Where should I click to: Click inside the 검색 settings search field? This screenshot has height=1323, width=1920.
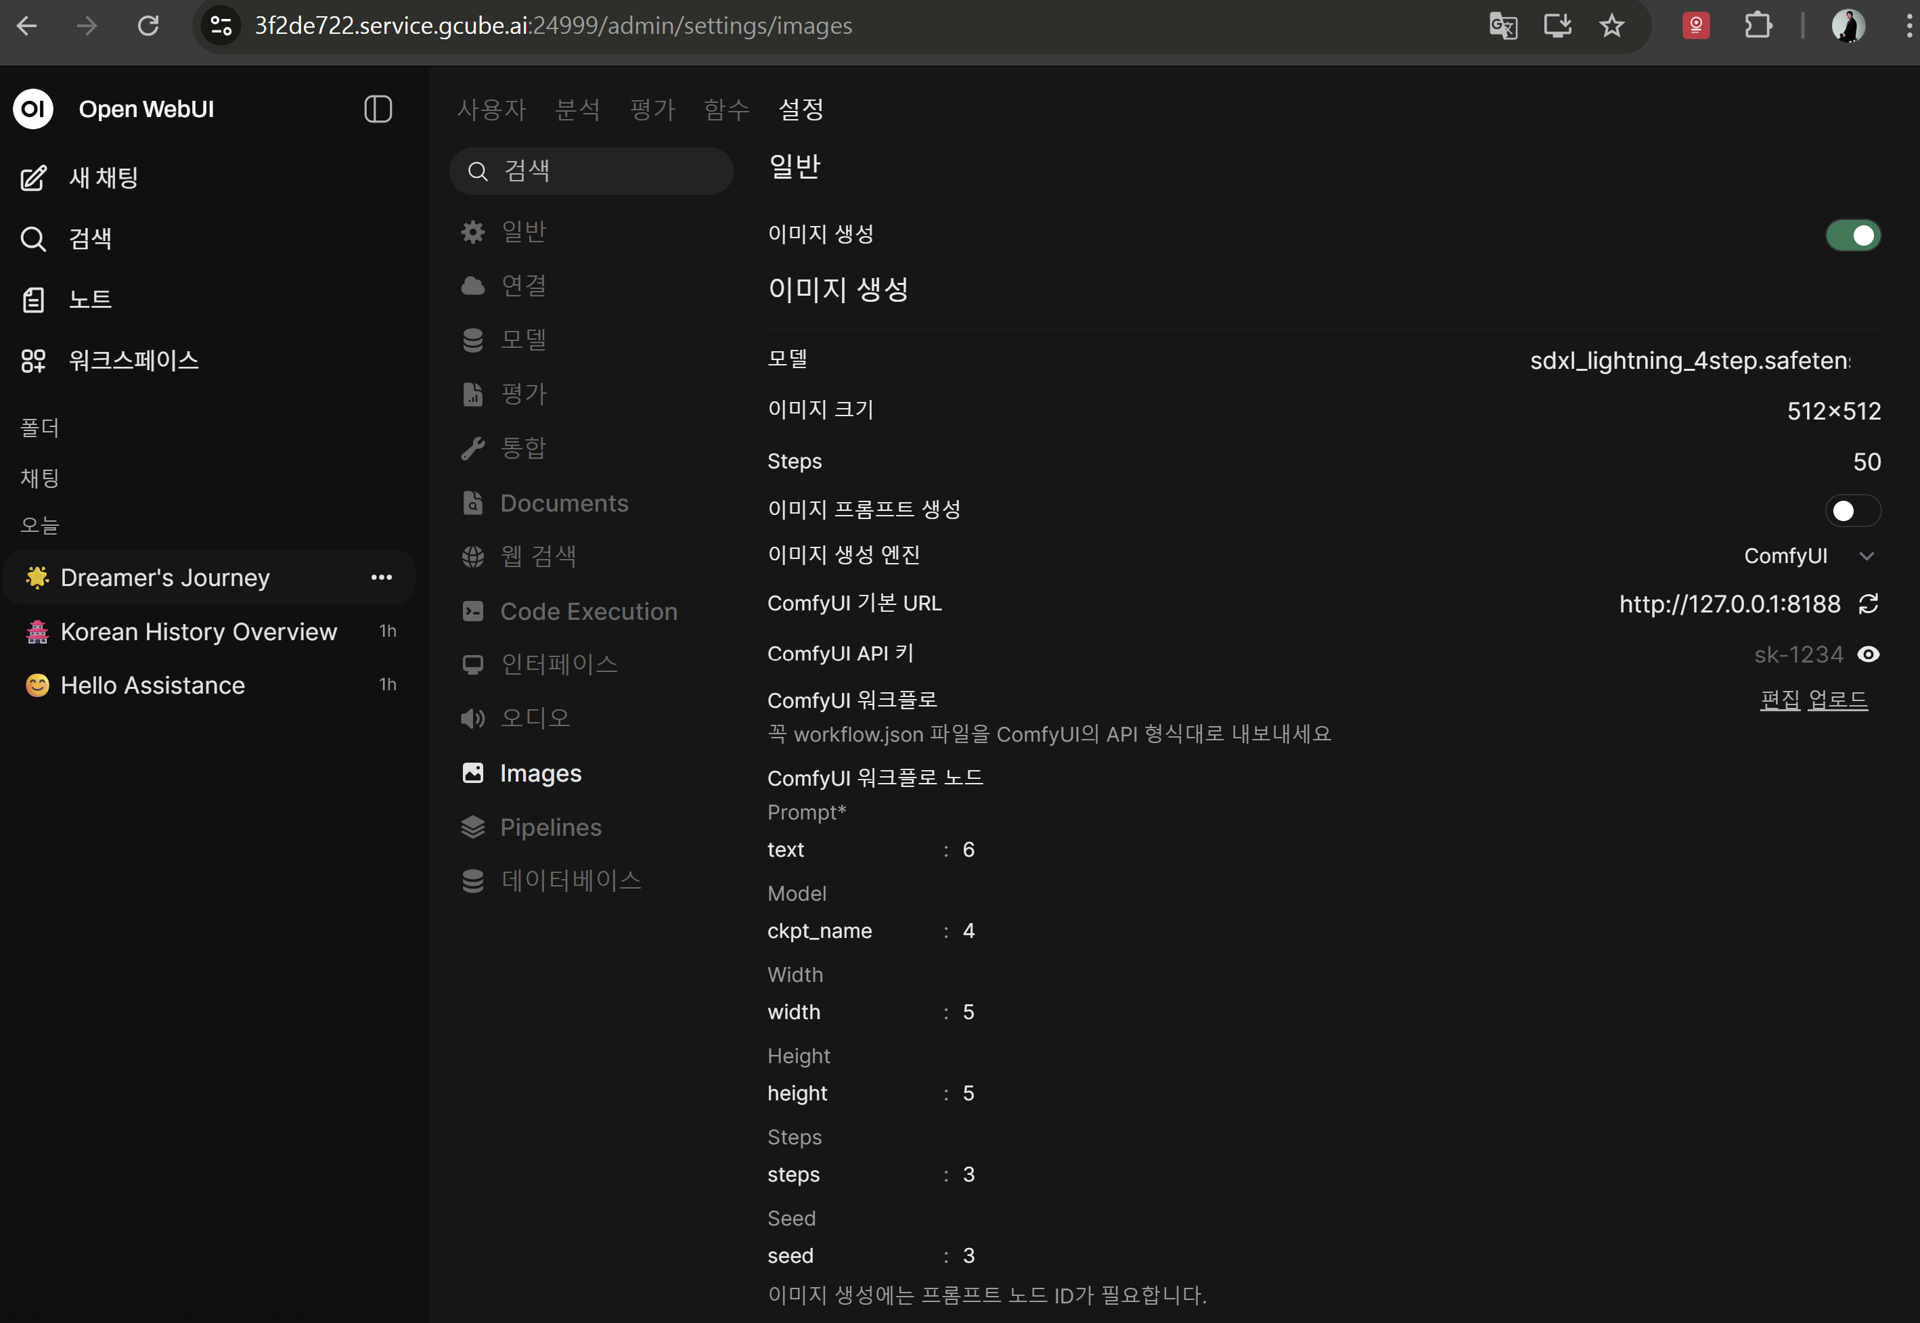[590, 171]
